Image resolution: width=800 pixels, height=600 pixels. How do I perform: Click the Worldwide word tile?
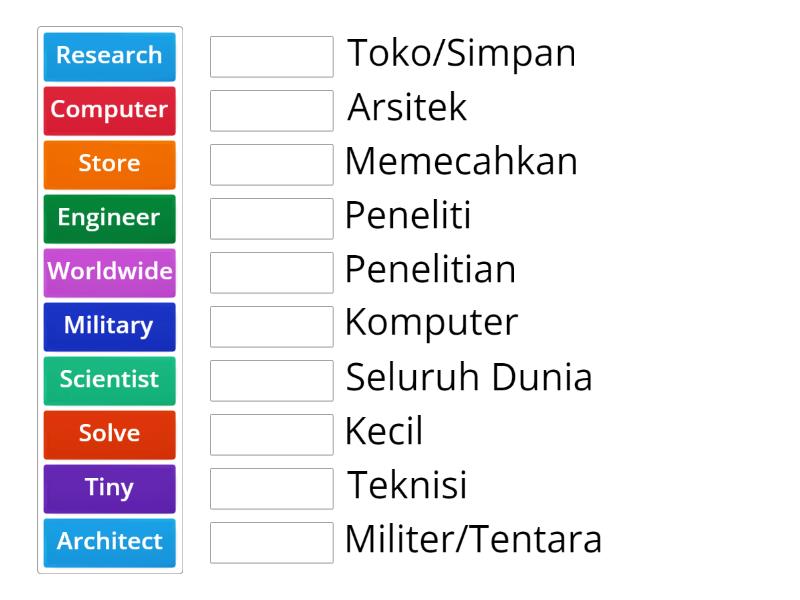coord(109,273)
